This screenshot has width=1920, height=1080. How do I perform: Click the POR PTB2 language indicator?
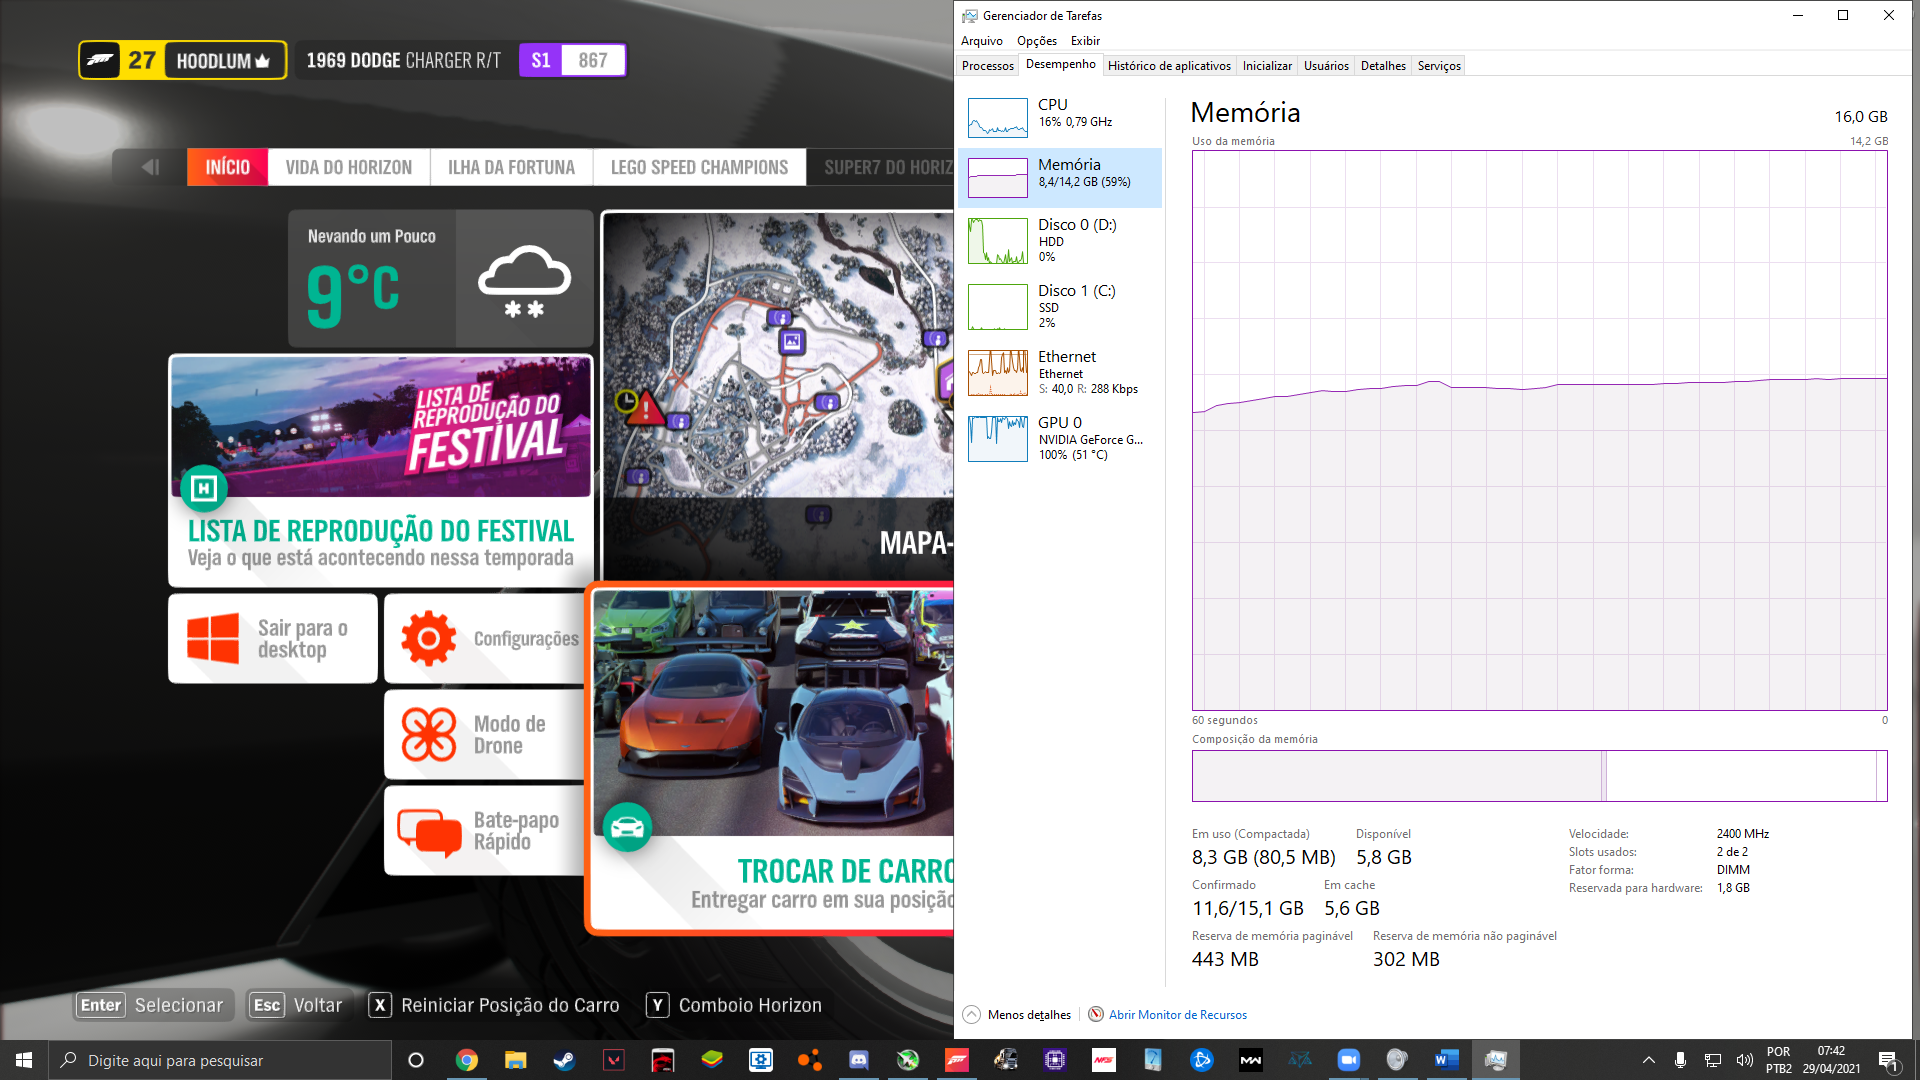click(1778, 1060)
